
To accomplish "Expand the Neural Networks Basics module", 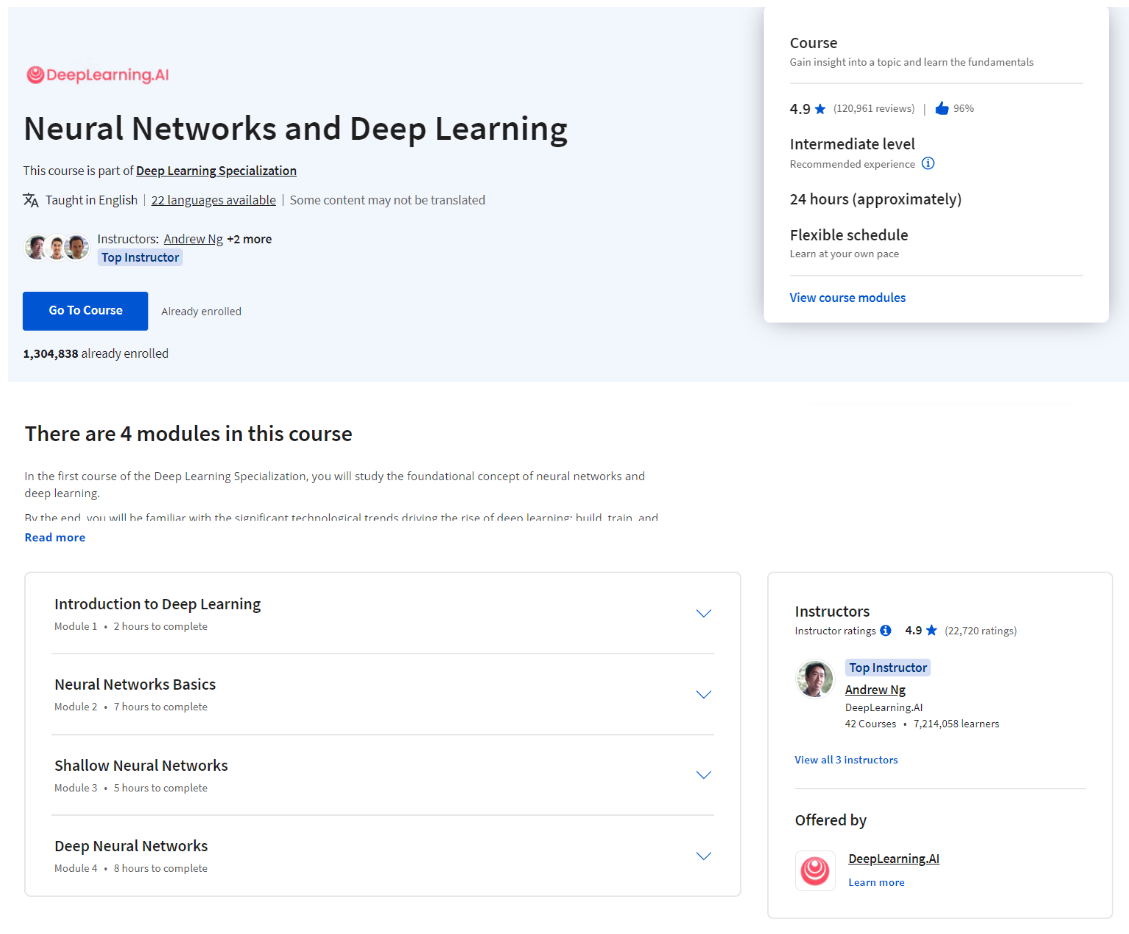I will (703, 694).
